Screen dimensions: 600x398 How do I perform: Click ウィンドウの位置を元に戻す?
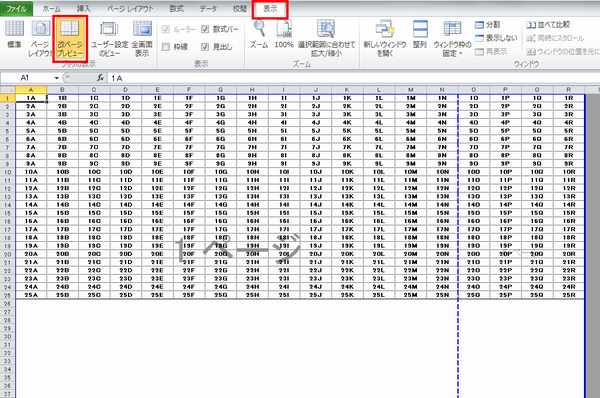pyautogui.click(x=562, y=51)
